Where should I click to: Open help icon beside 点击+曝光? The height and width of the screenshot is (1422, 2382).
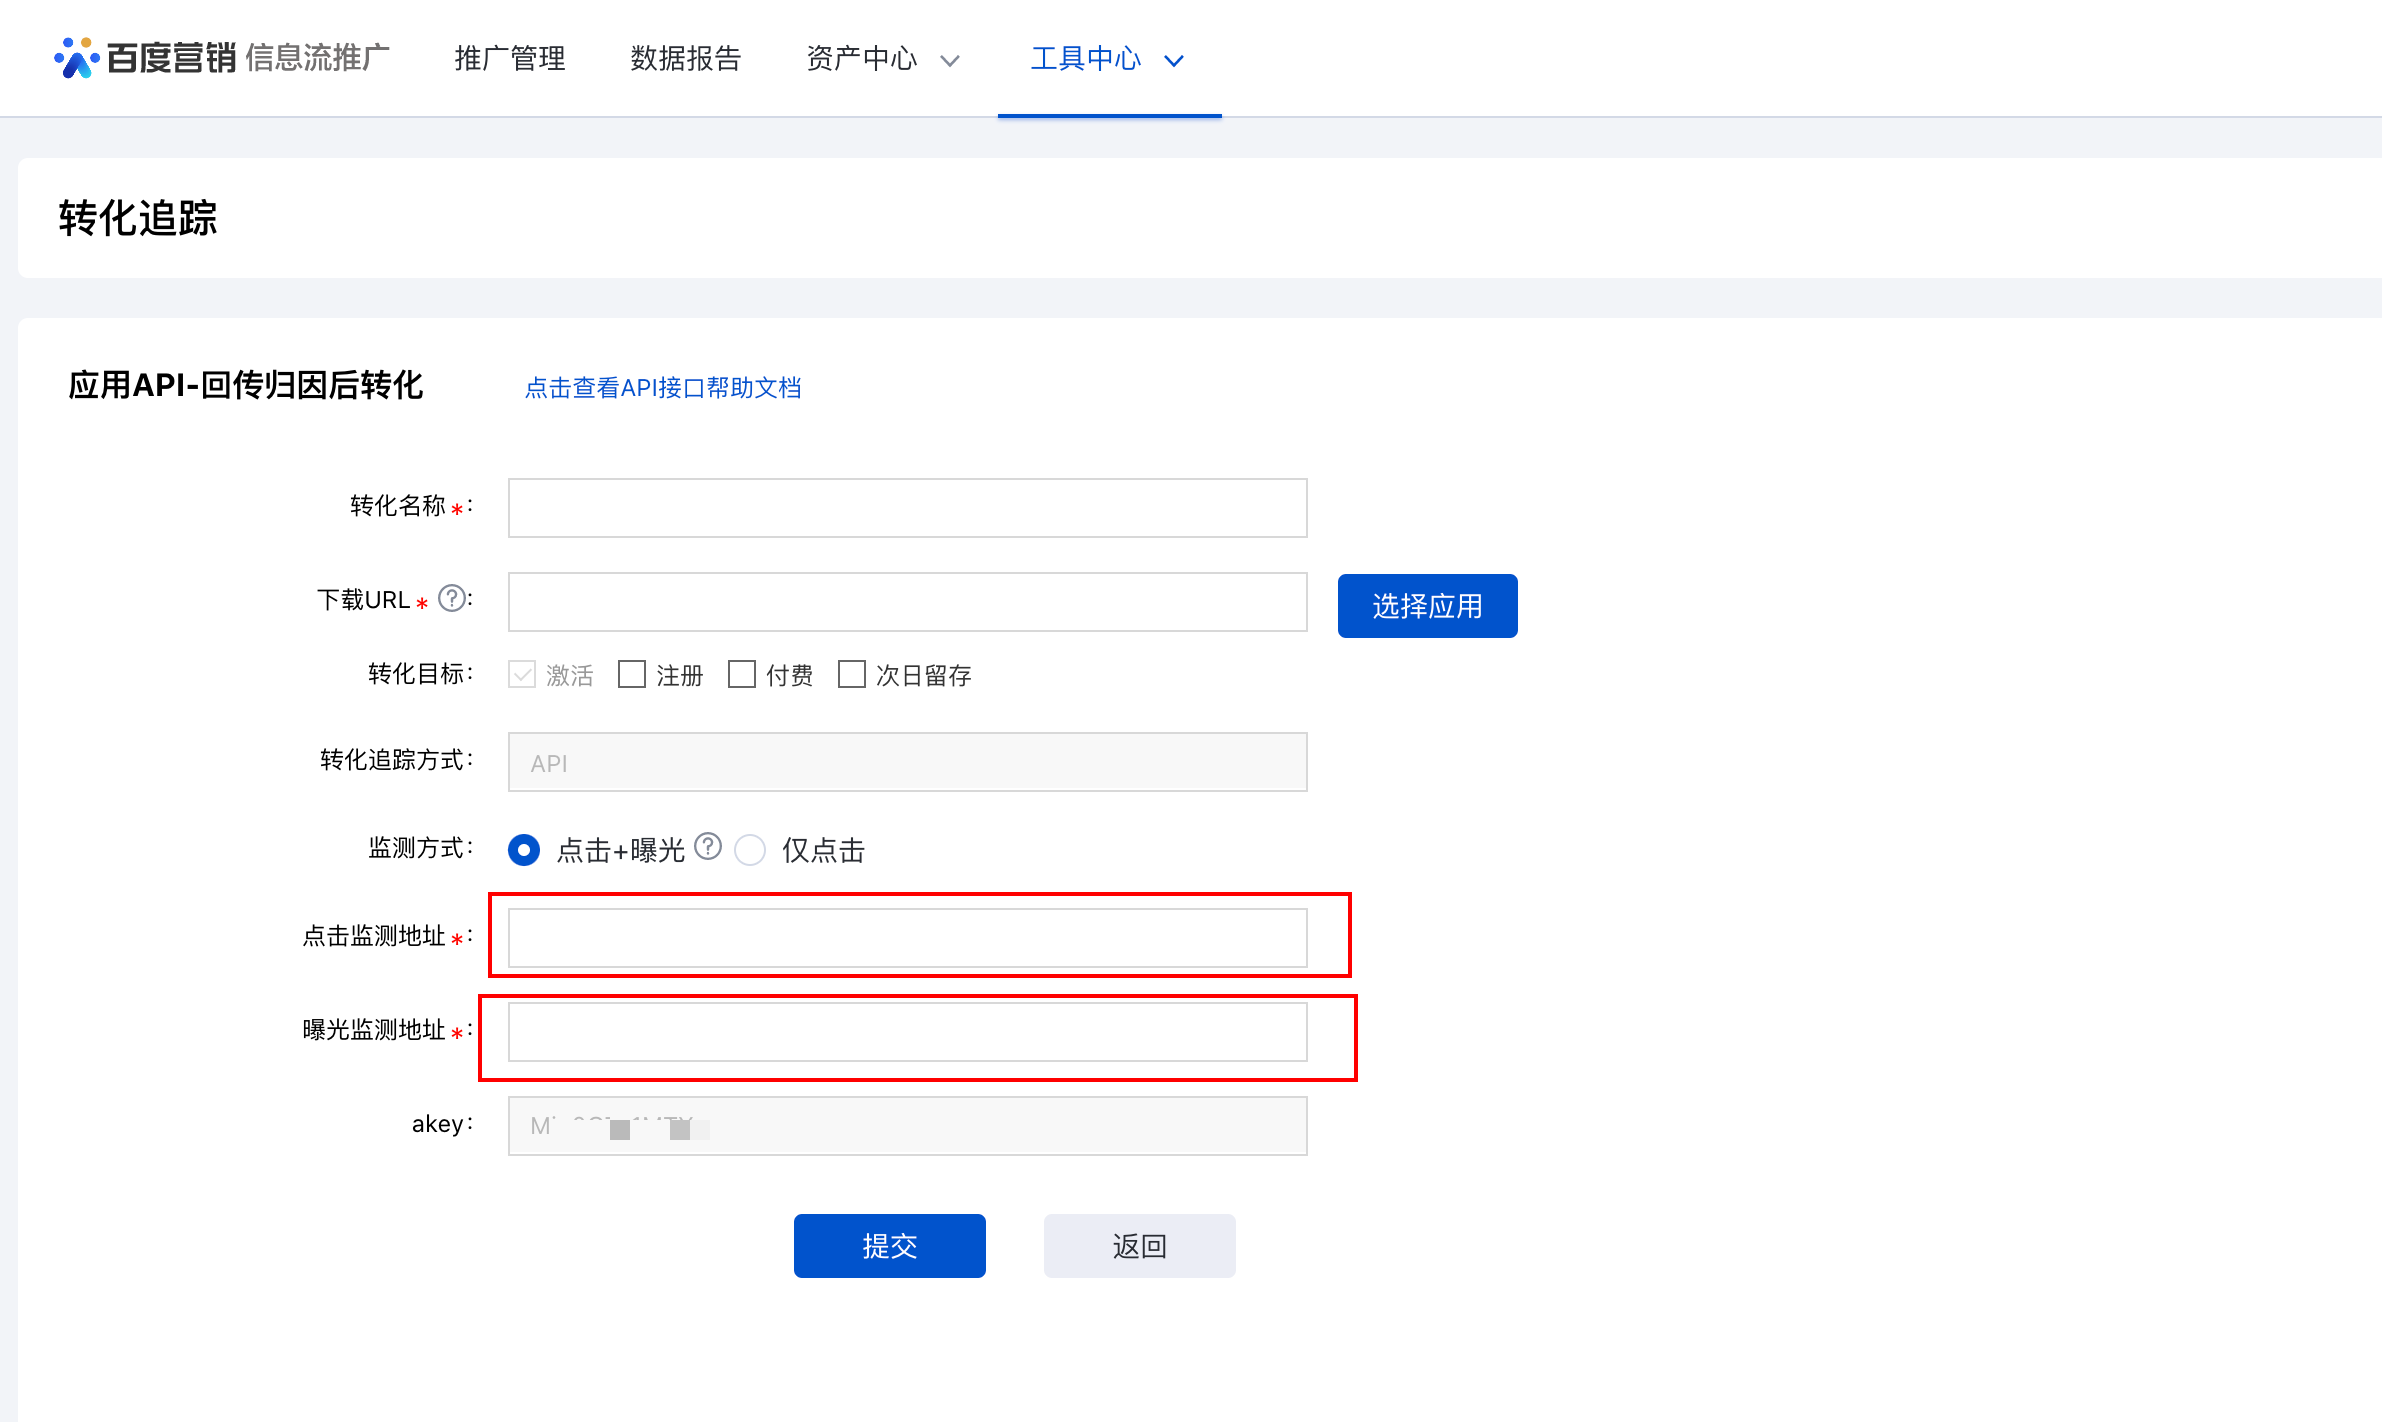click(708, 846)
